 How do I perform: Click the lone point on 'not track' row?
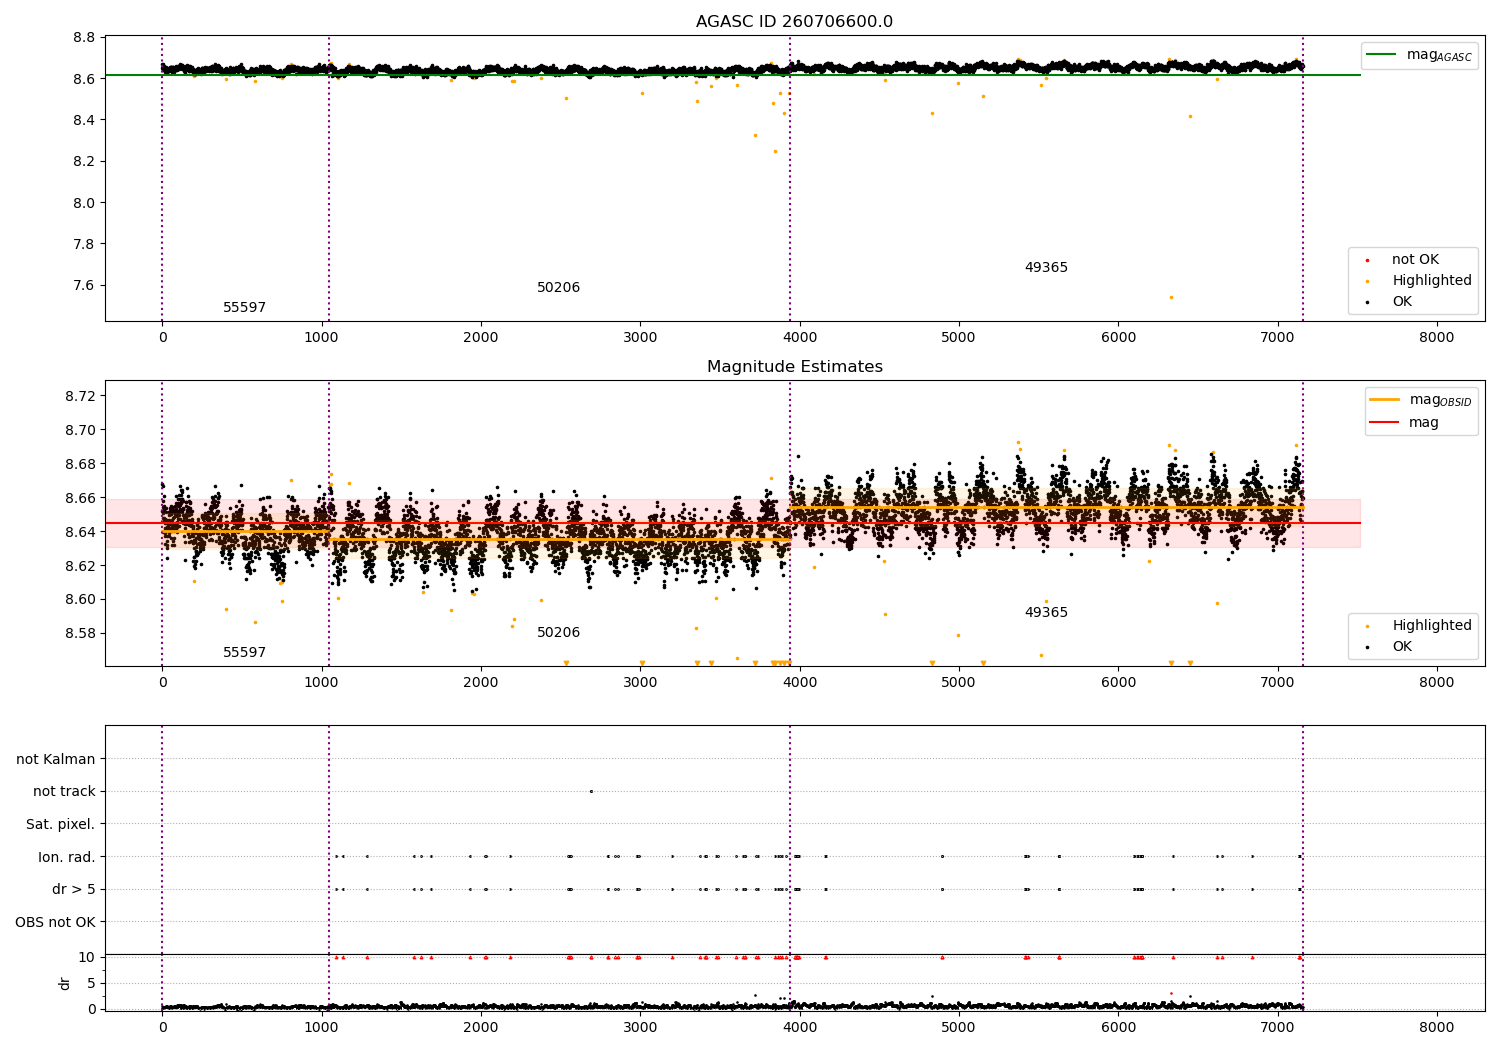pos(591,791)
